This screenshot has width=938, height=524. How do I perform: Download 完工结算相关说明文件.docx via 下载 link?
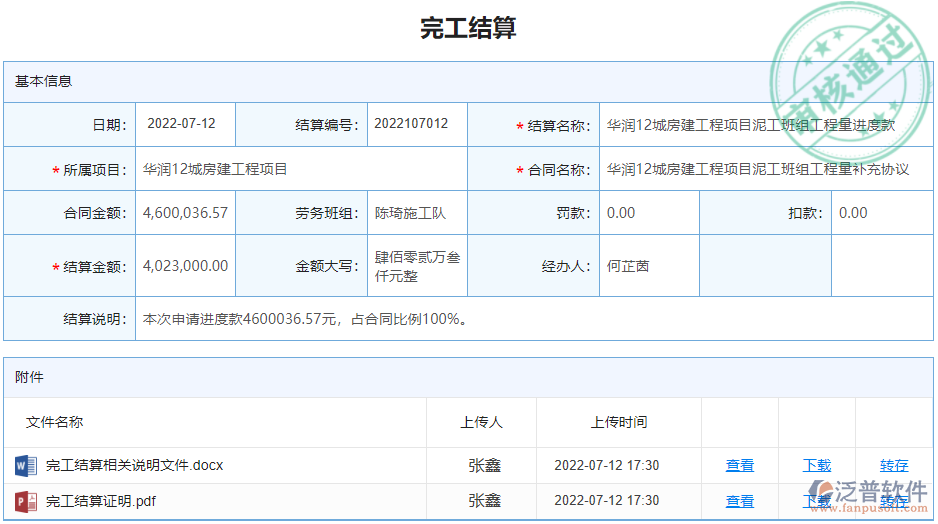tap(817, 465)
